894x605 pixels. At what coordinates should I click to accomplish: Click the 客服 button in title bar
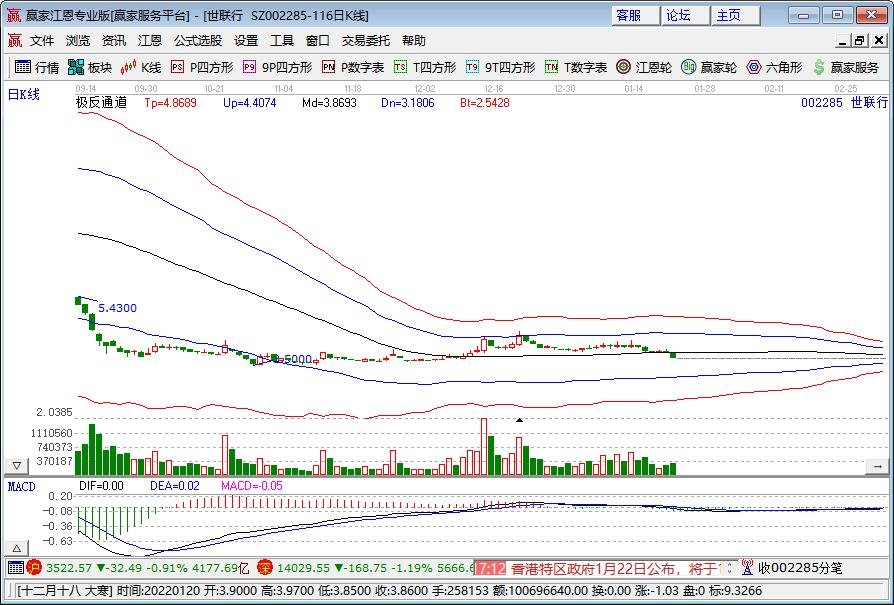635,15
